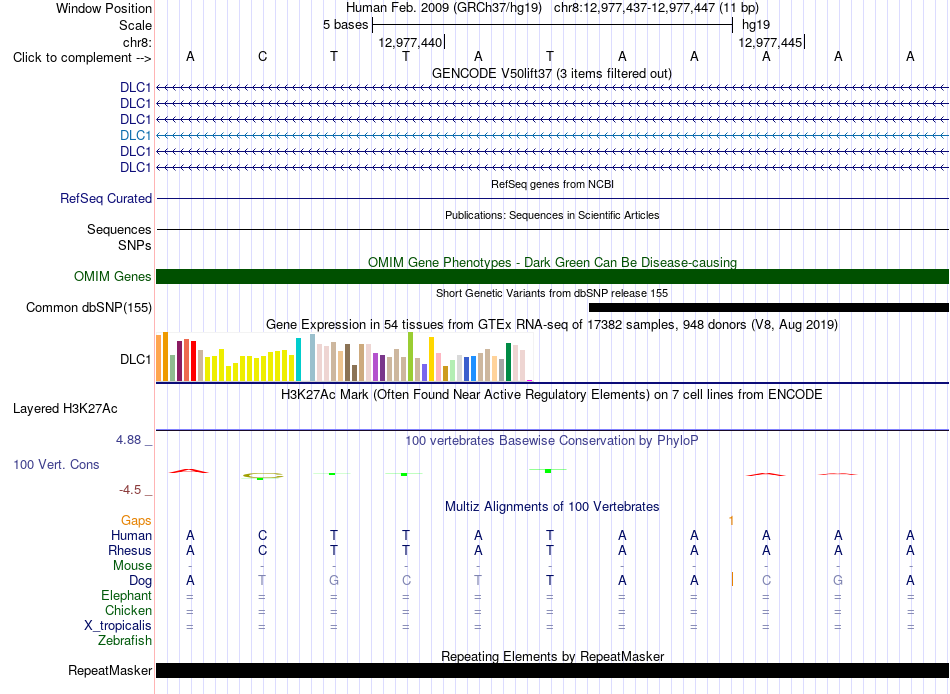
Task: Click the 'RepeatMasker' track label
Action: (x=110, y=670)
